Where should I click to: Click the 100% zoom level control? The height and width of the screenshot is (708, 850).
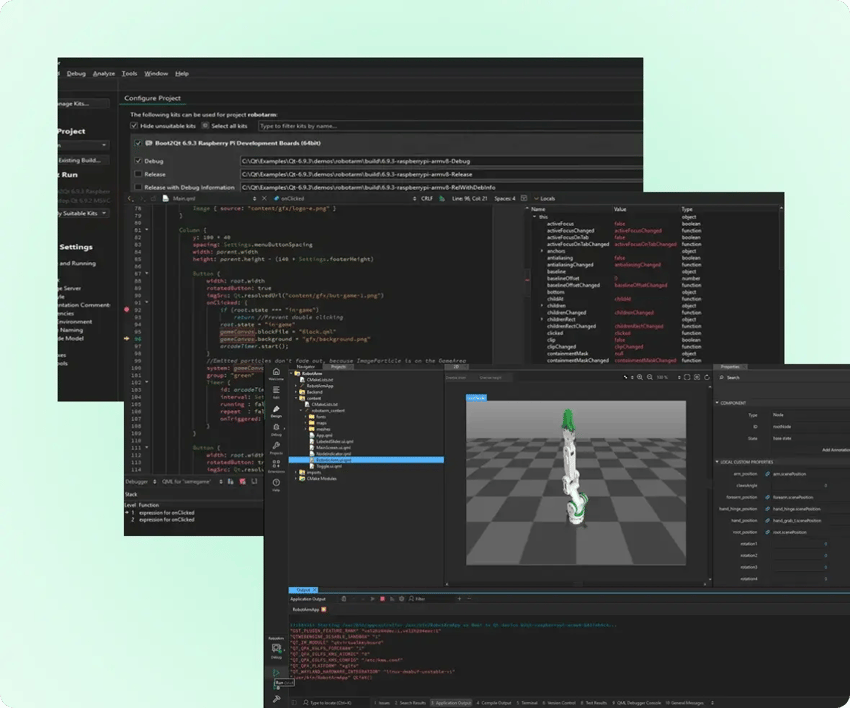pyautogui.click(x=662, y=377)
